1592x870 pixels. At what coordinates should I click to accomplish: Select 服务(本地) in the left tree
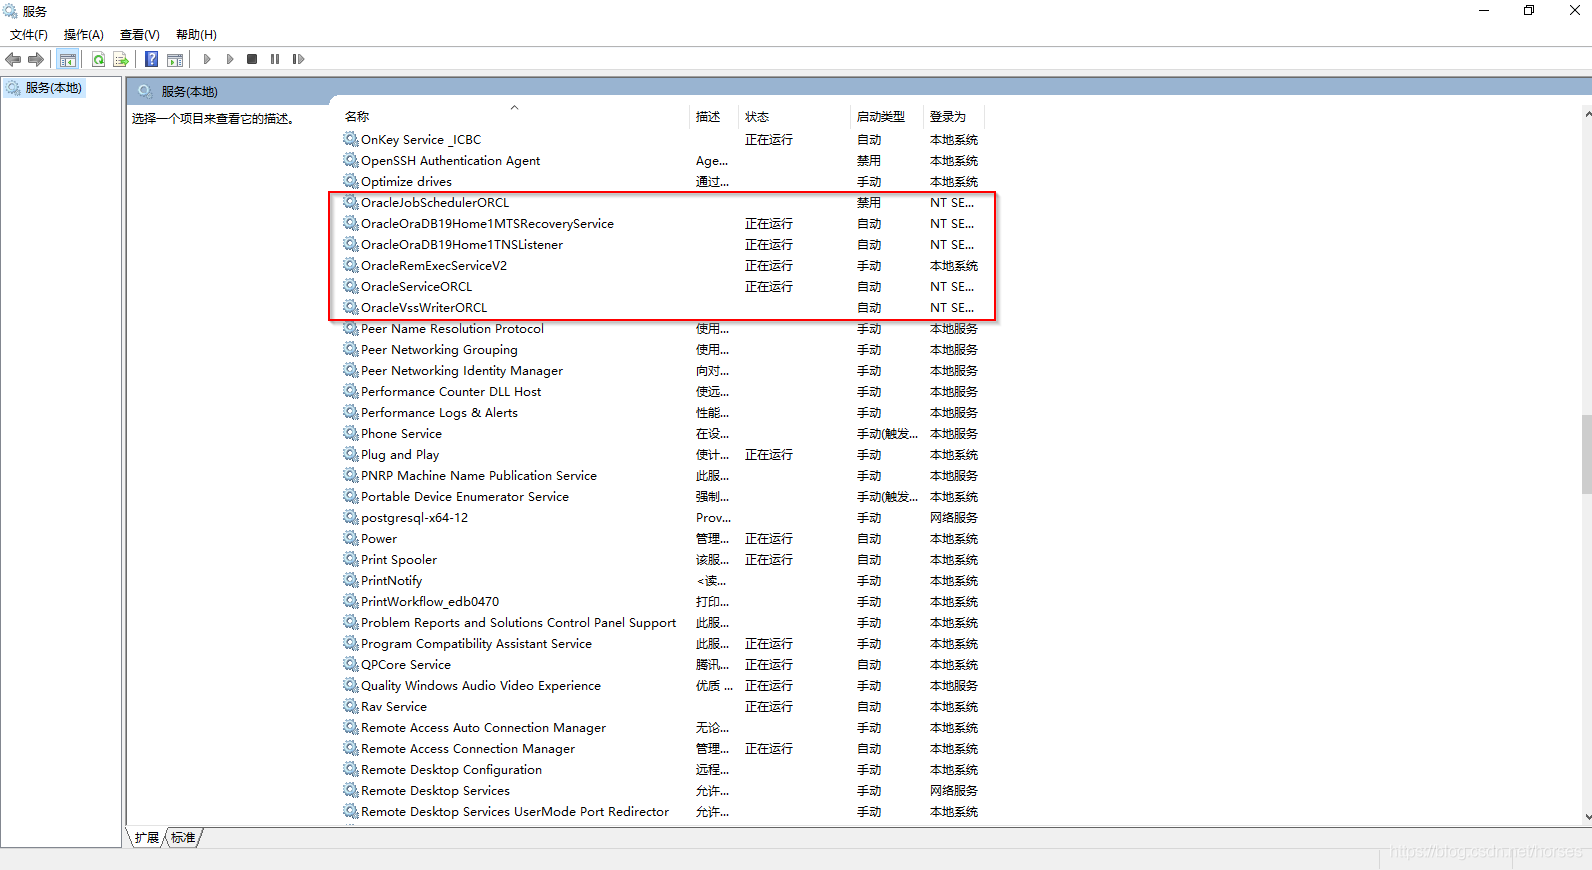point(53,88)
